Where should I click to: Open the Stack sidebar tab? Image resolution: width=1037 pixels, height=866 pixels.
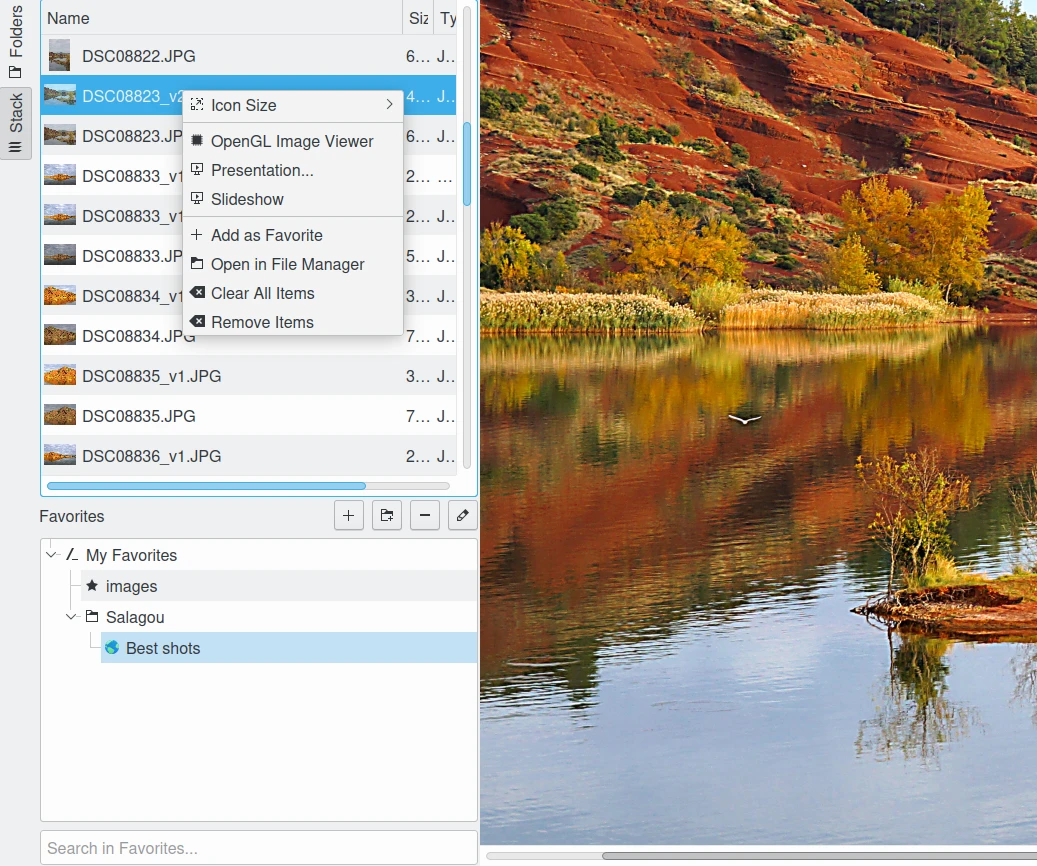tap(16, 123)
